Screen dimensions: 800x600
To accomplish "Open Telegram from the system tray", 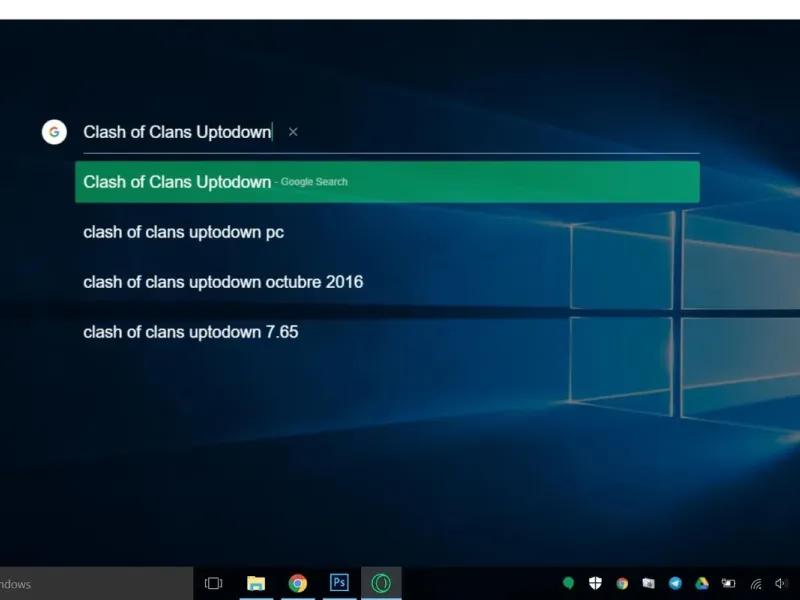I will point(676,583).
